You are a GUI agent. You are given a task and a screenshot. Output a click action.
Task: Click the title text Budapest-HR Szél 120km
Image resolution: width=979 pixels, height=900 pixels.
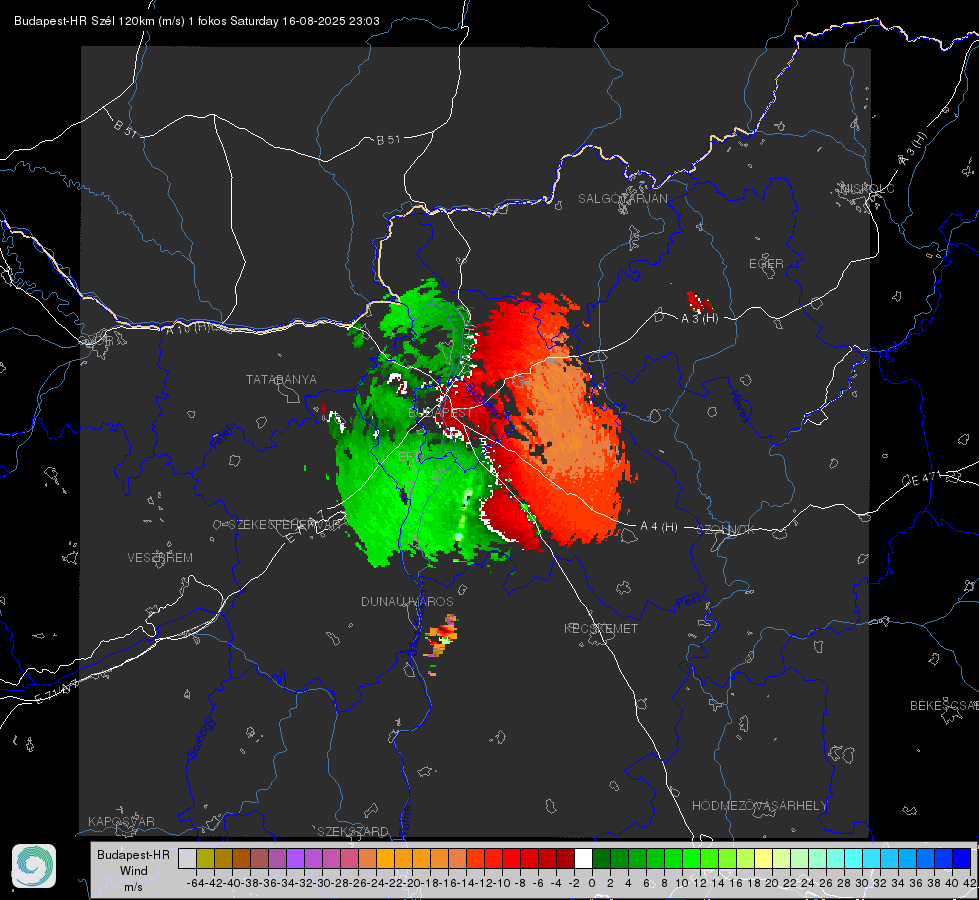coord(84,21)
